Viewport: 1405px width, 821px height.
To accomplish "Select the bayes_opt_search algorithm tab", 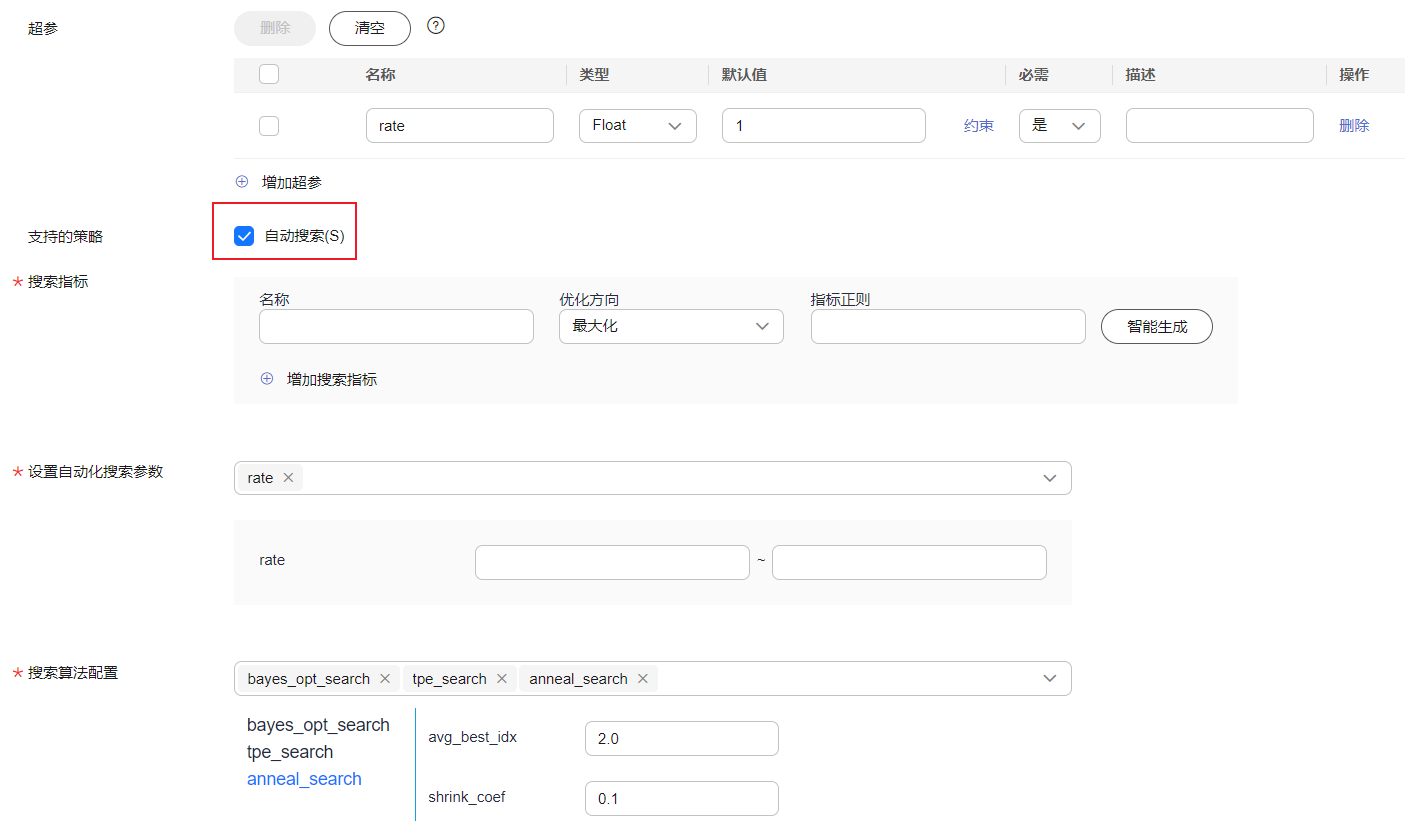I will coord(318,725).
